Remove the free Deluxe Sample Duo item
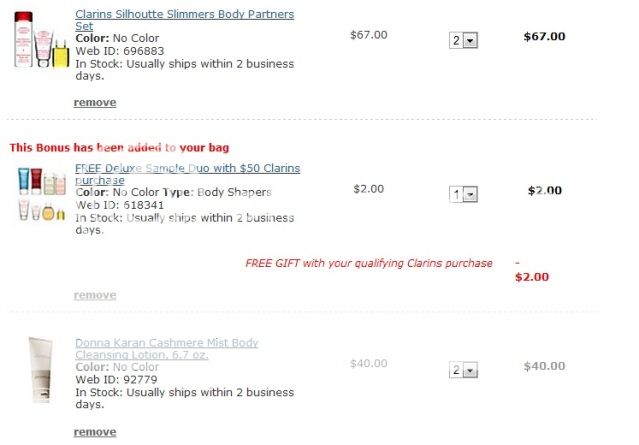Image resolution: width=639 pixels, height=445 pixels. click(95, 295)
